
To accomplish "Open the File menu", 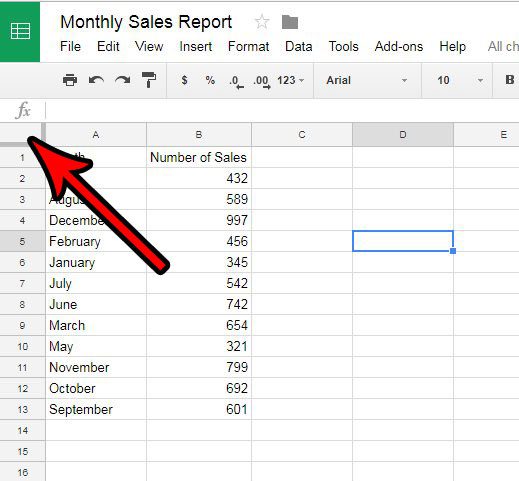I will pos(70,46).
